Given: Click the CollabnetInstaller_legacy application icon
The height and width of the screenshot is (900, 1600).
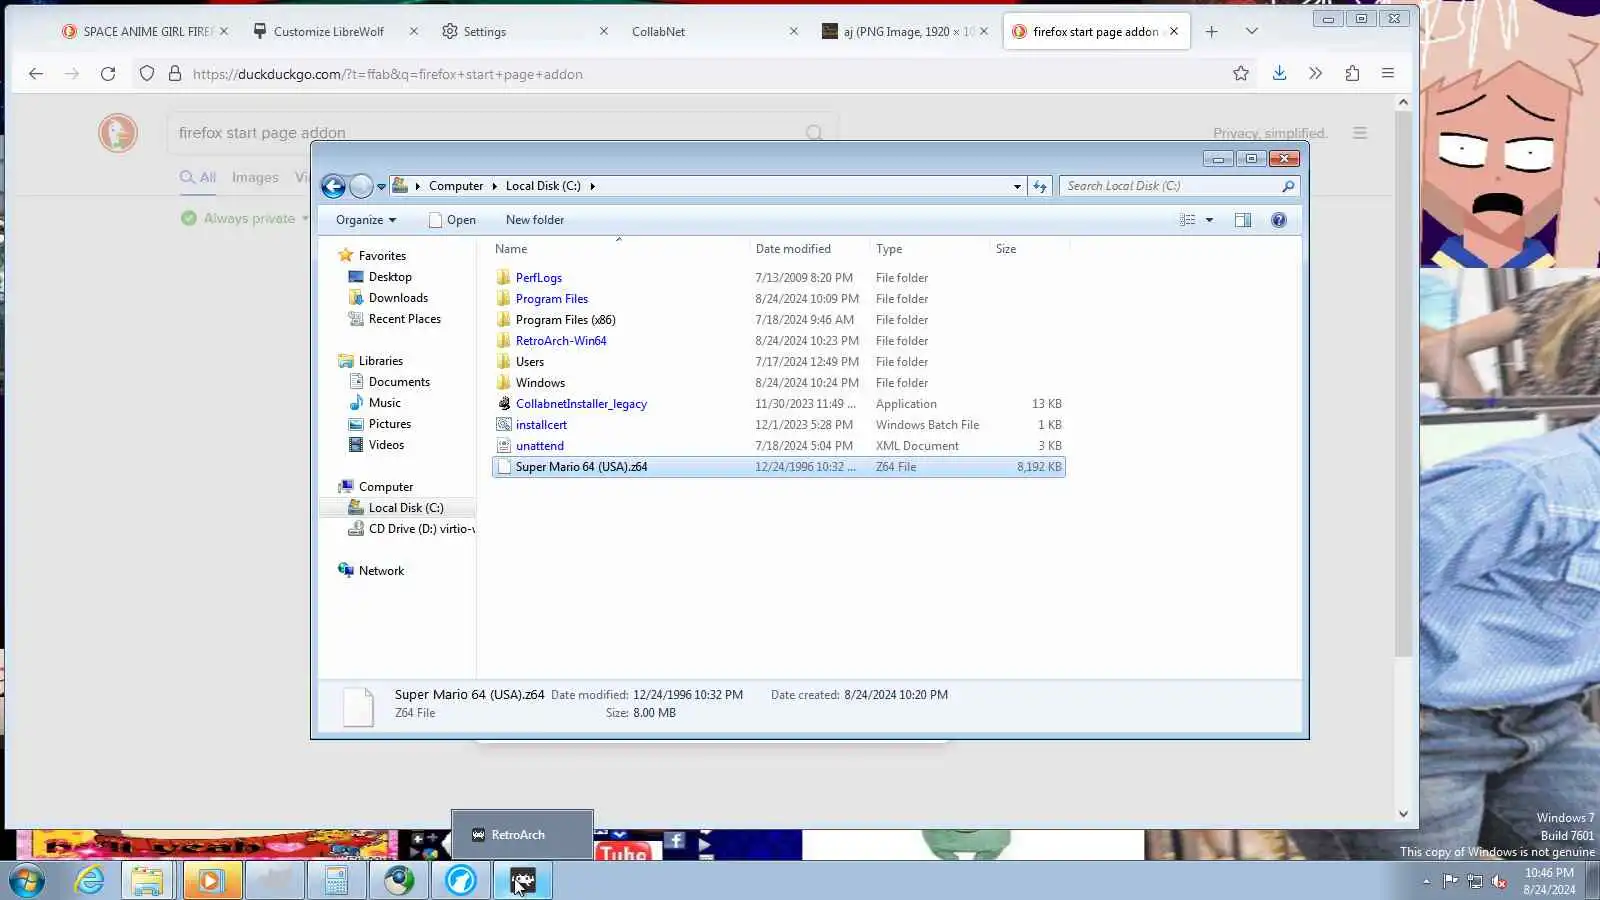Looking at the screenshot, I should click(504, 403).
